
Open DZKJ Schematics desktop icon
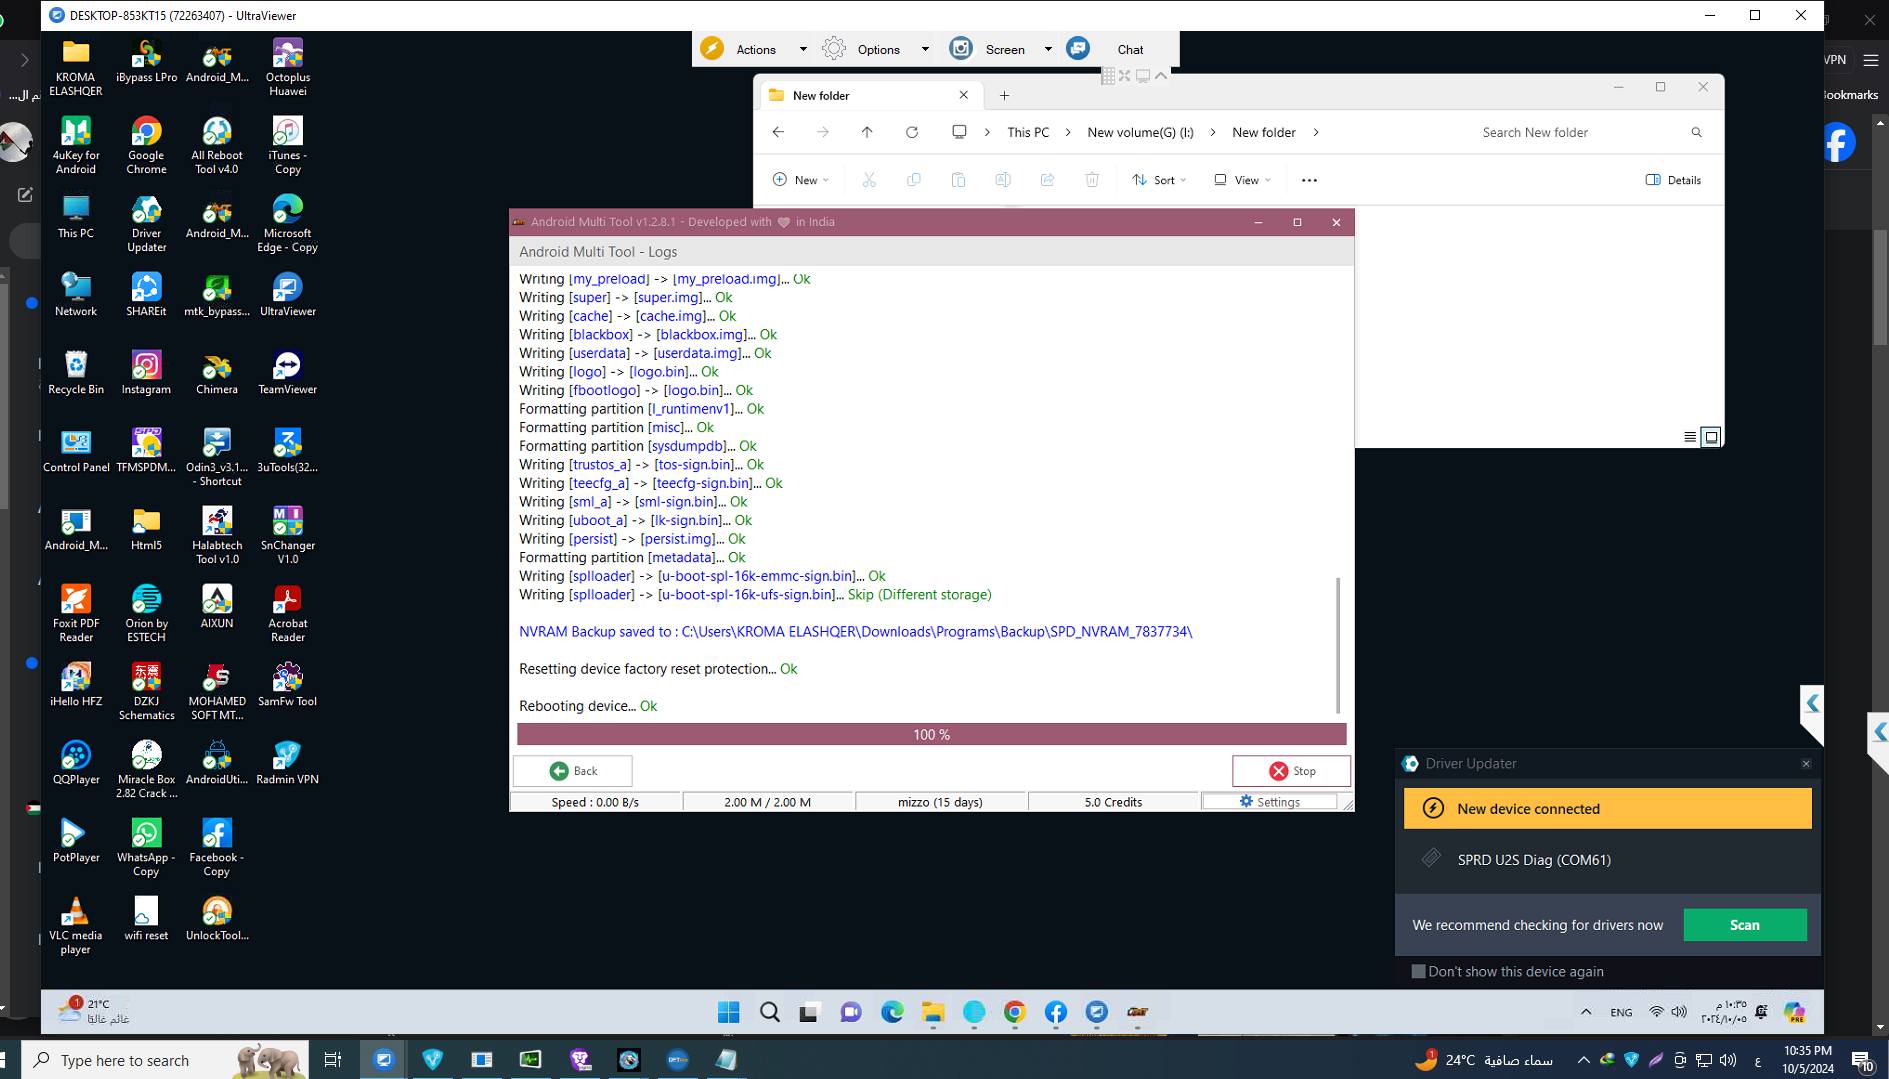coord(146,691)
